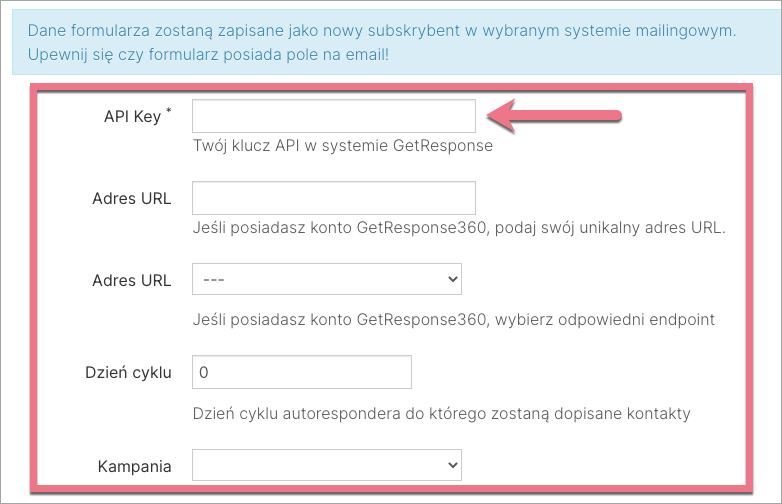Open the Adres URL endpoint dropdown showing '---'
The image size is (782, 504).
[326, 280]
